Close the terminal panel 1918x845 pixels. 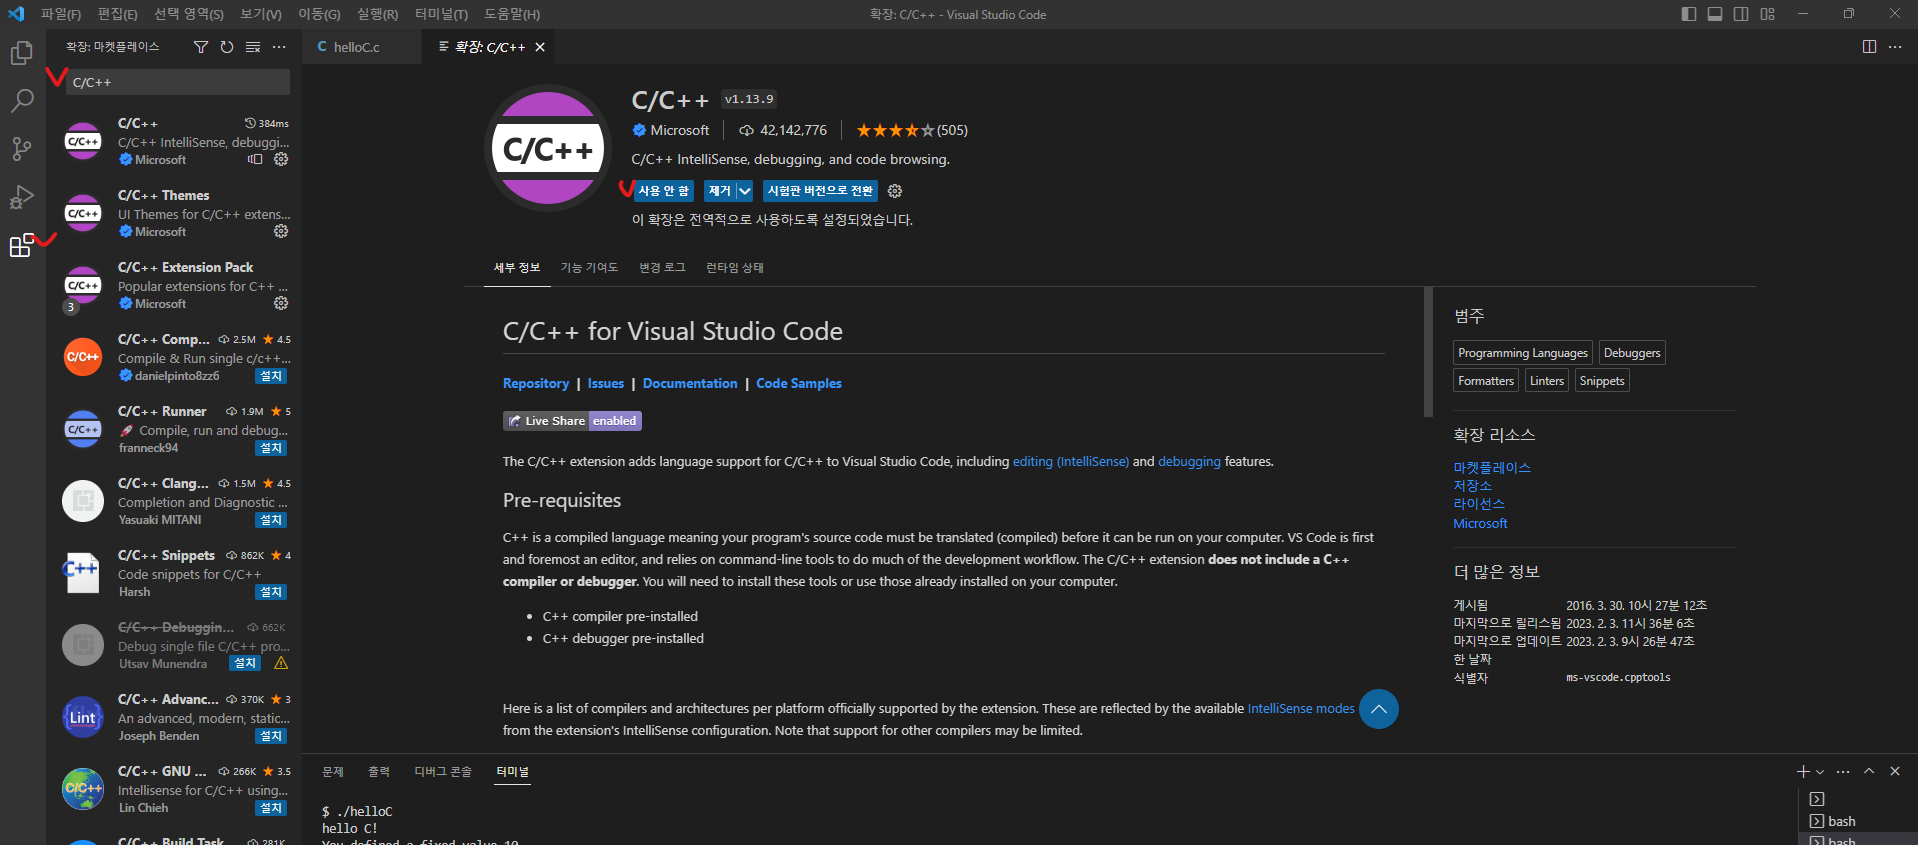[1895, 771]
